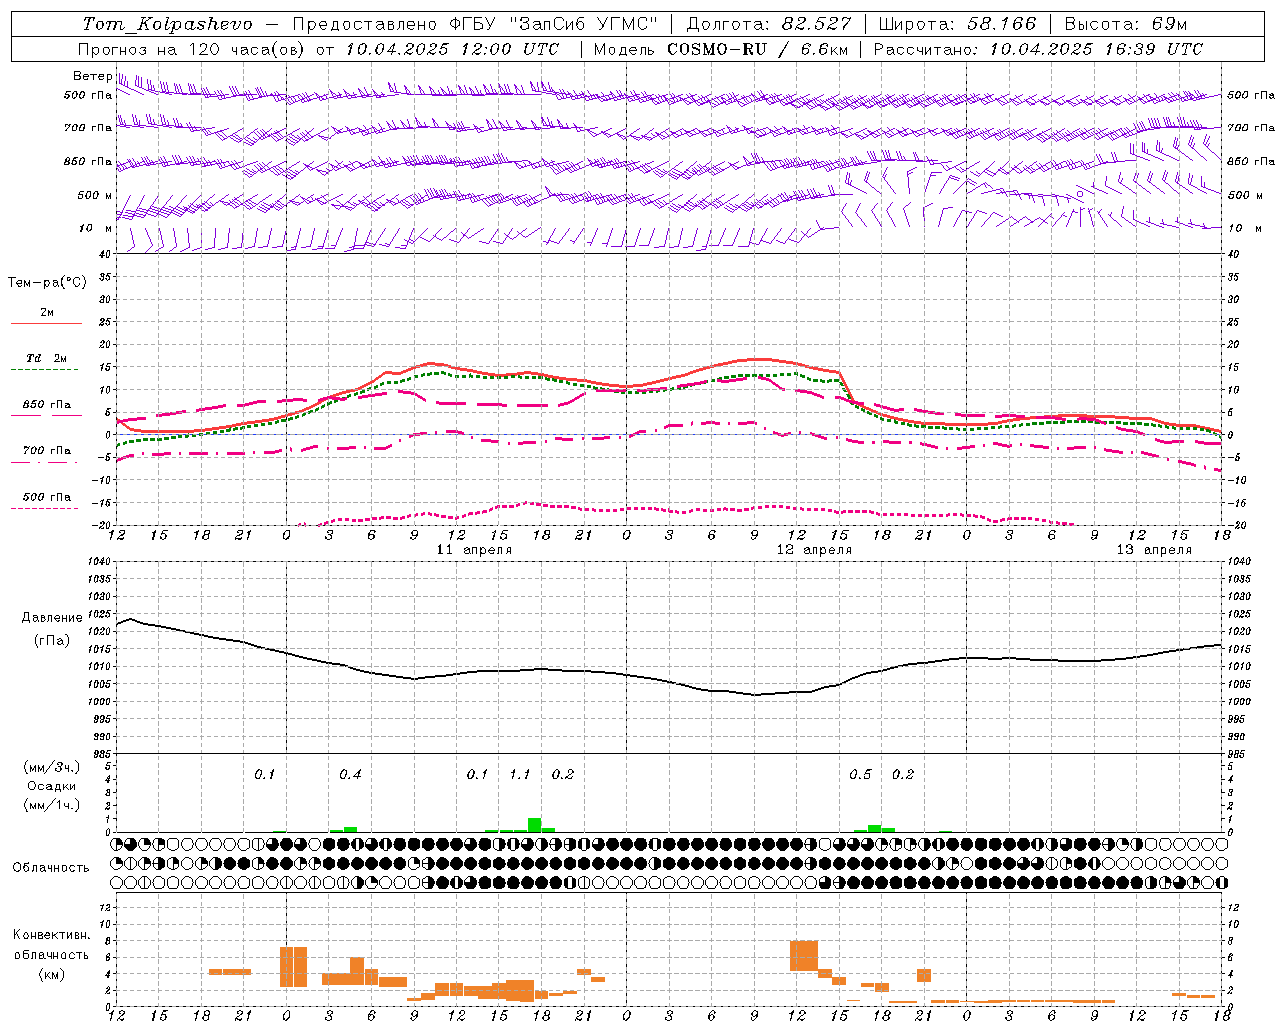1280x1024 pixels.
Task: Click the tallest green precipitation bar
Action: click(534, 825)
